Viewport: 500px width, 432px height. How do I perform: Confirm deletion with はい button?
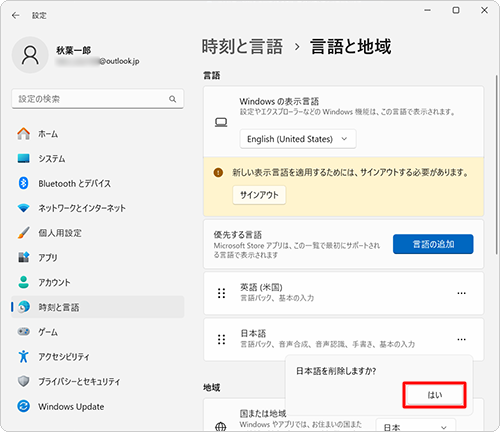point(434,395)
